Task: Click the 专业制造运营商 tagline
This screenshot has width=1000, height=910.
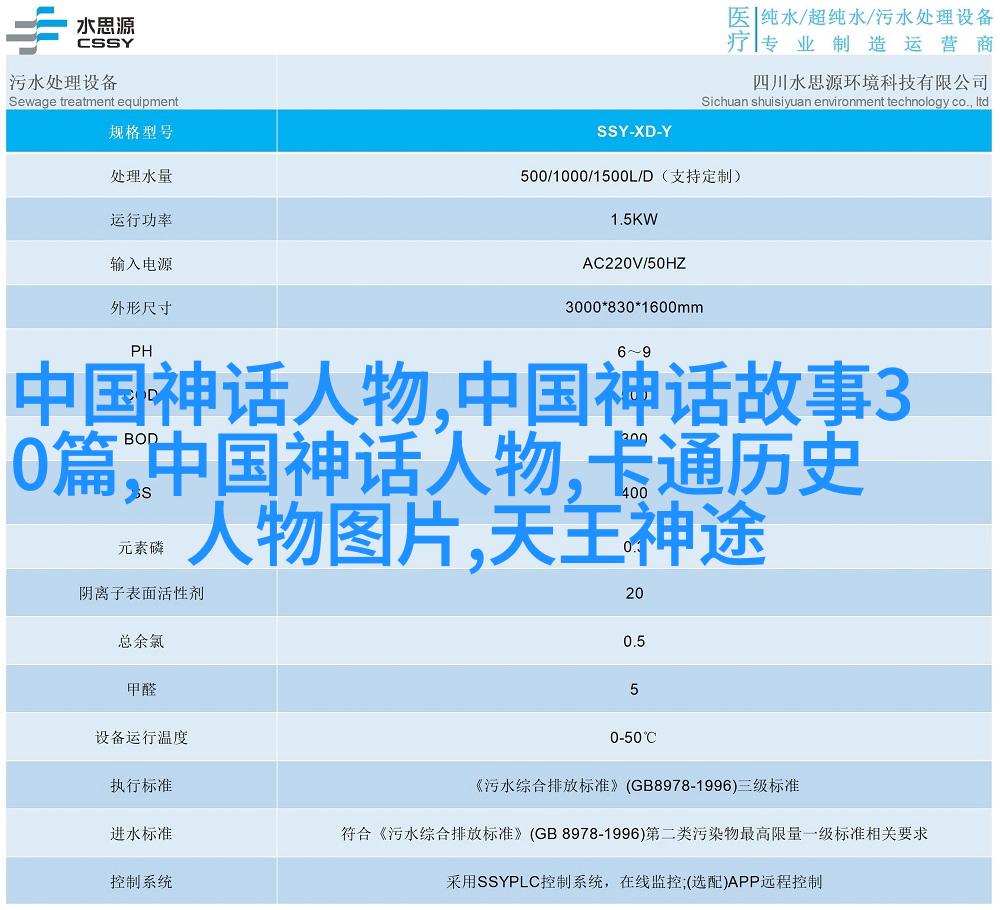Action: [x=876, y=43]
